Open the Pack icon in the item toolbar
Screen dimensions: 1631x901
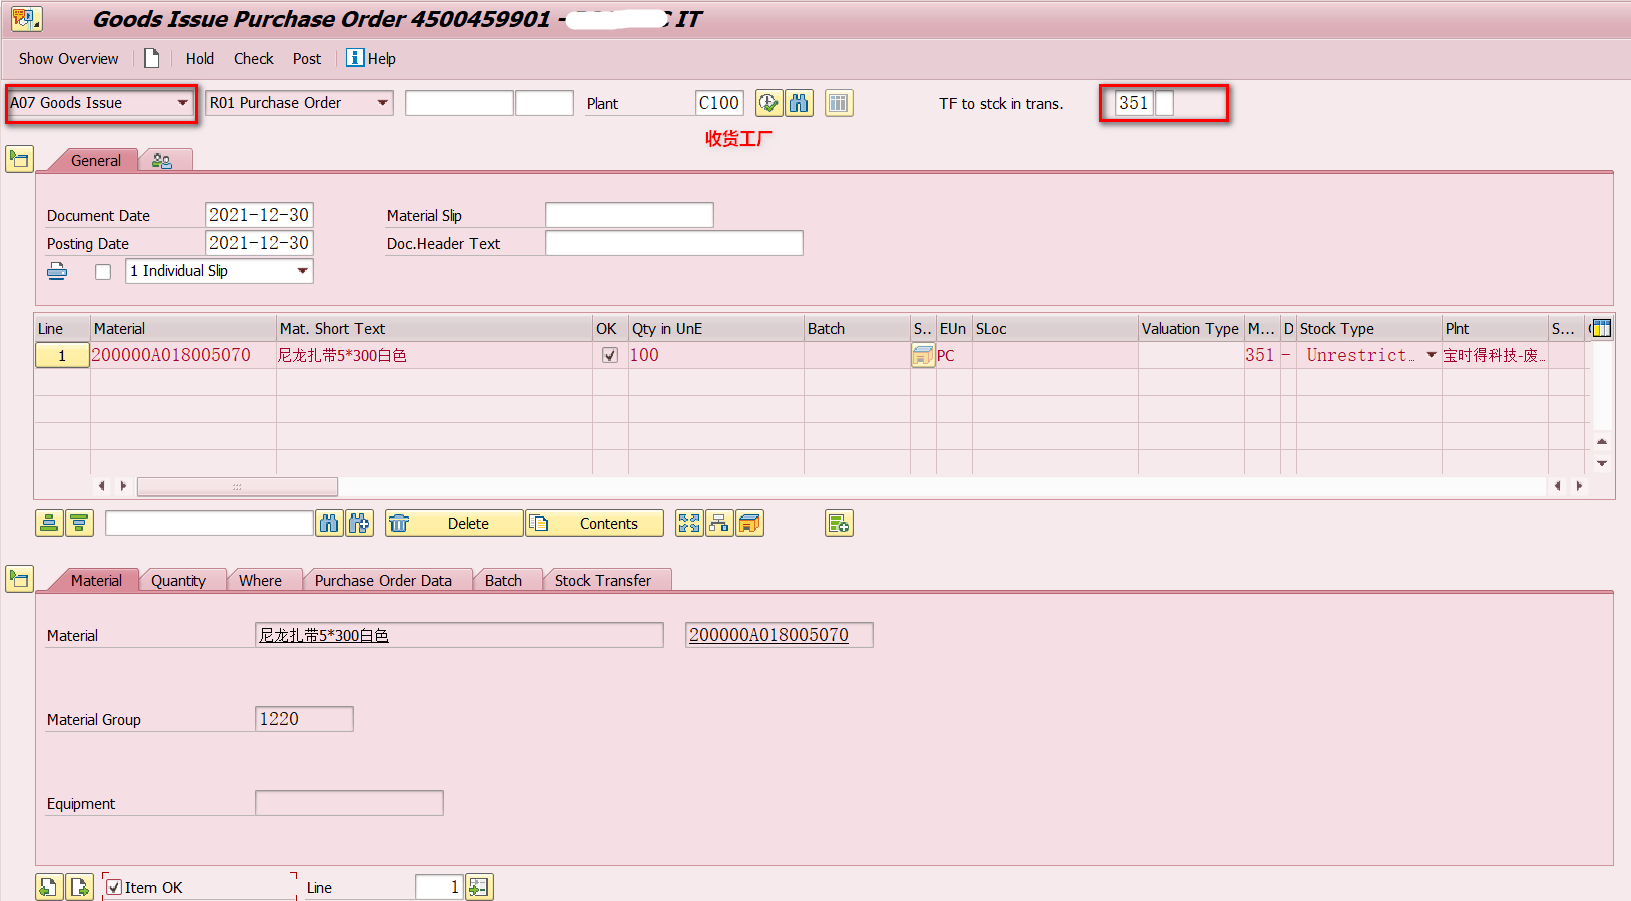[749, 522]
